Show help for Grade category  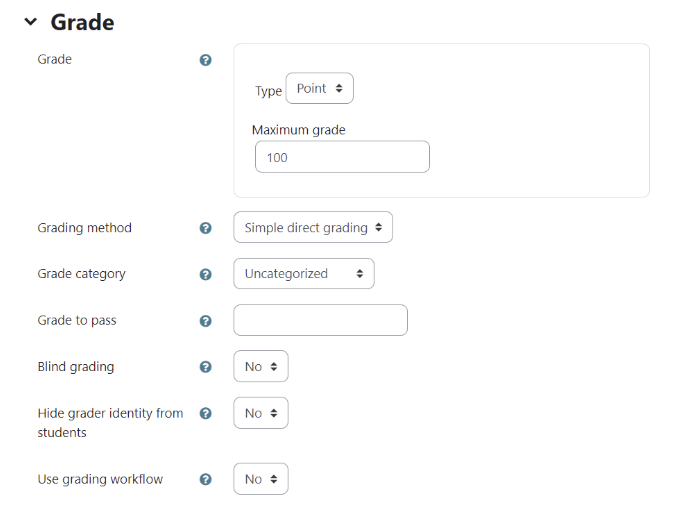206,274
